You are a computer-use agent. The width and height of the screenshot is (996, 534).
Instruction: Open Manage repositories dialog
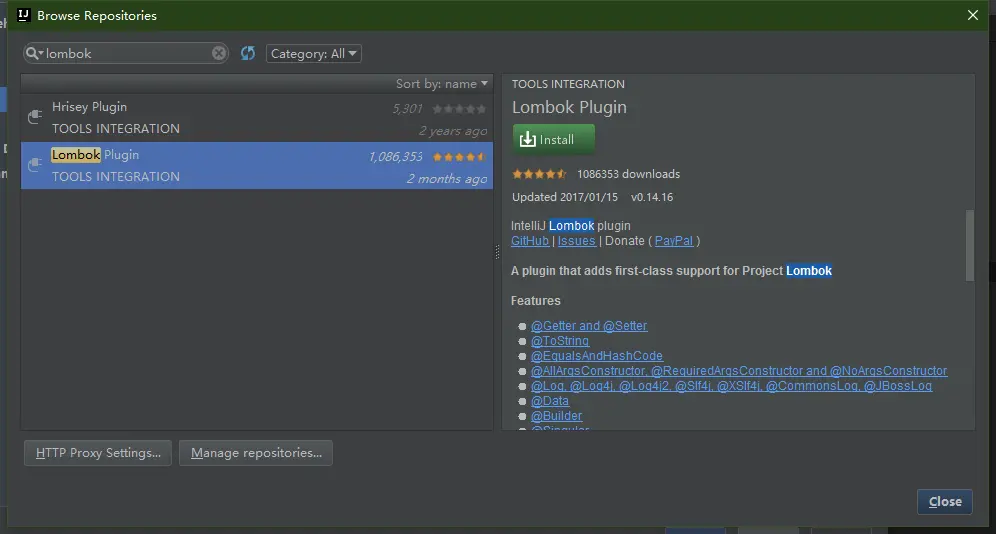pyautogui.click(x=256, y=453)
